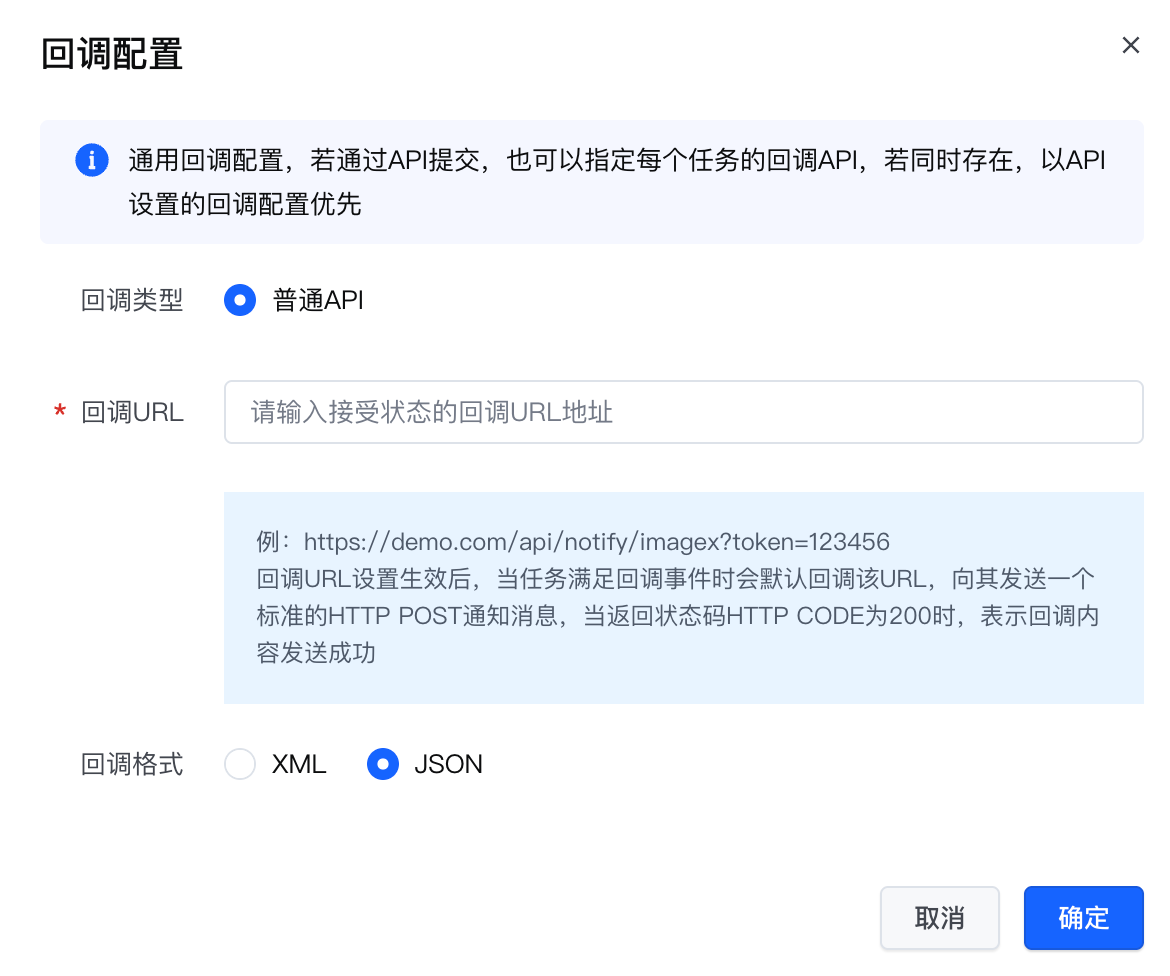
Task: Click the blue info icon in the banner
Action: coord(92,160)
